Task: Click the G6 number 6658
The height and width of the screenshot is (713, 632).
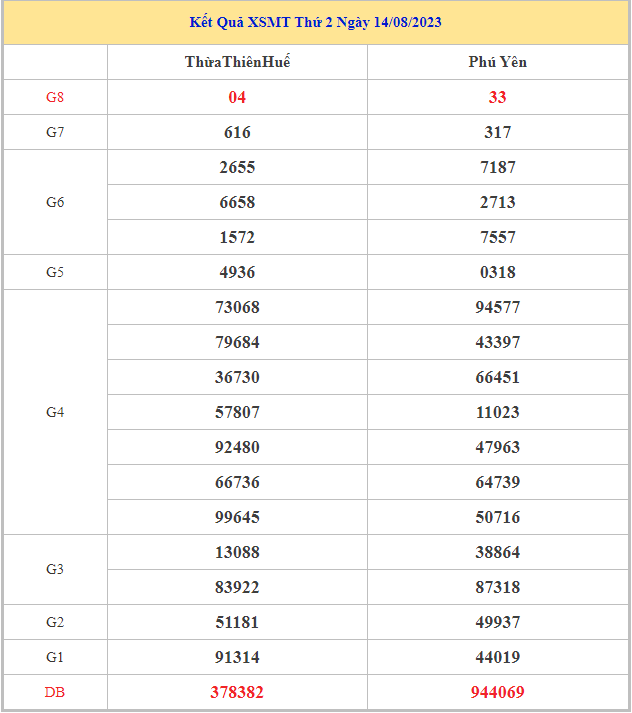Action: [237, 202]
